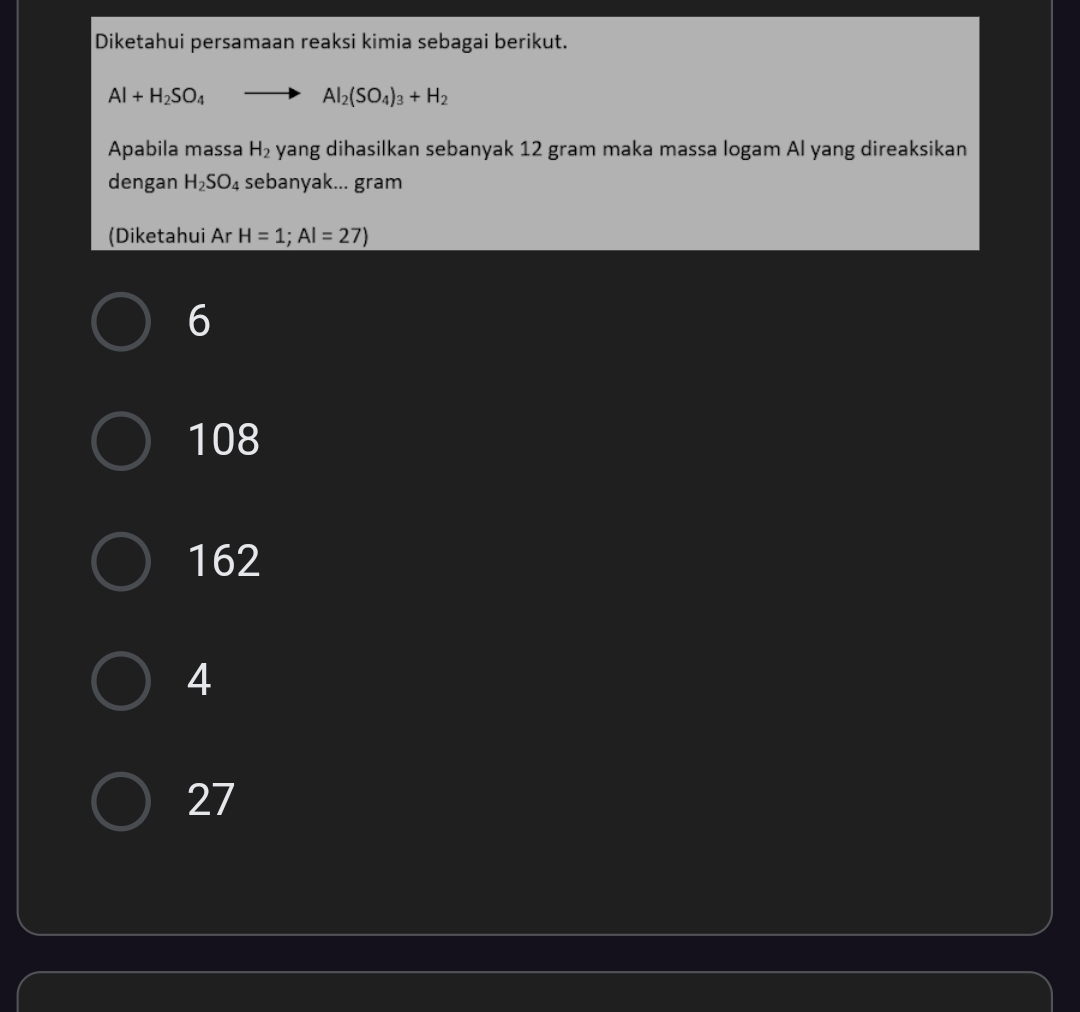
Task: Open the gray question image
Action: 535,134
